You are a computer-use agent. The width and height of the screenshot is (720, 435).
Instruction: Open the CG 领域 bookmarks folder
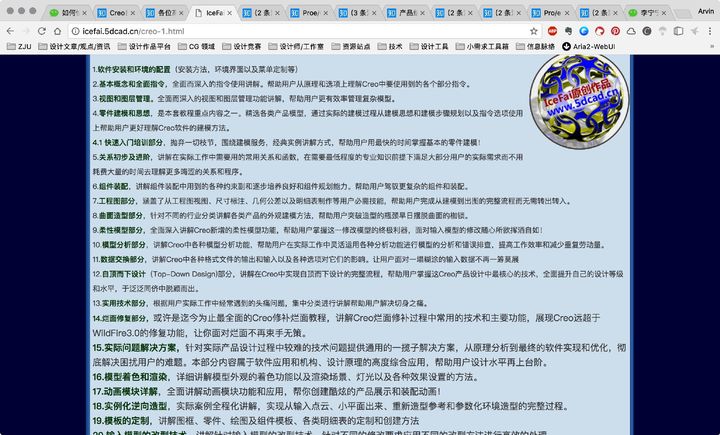[x=197, y=46]
